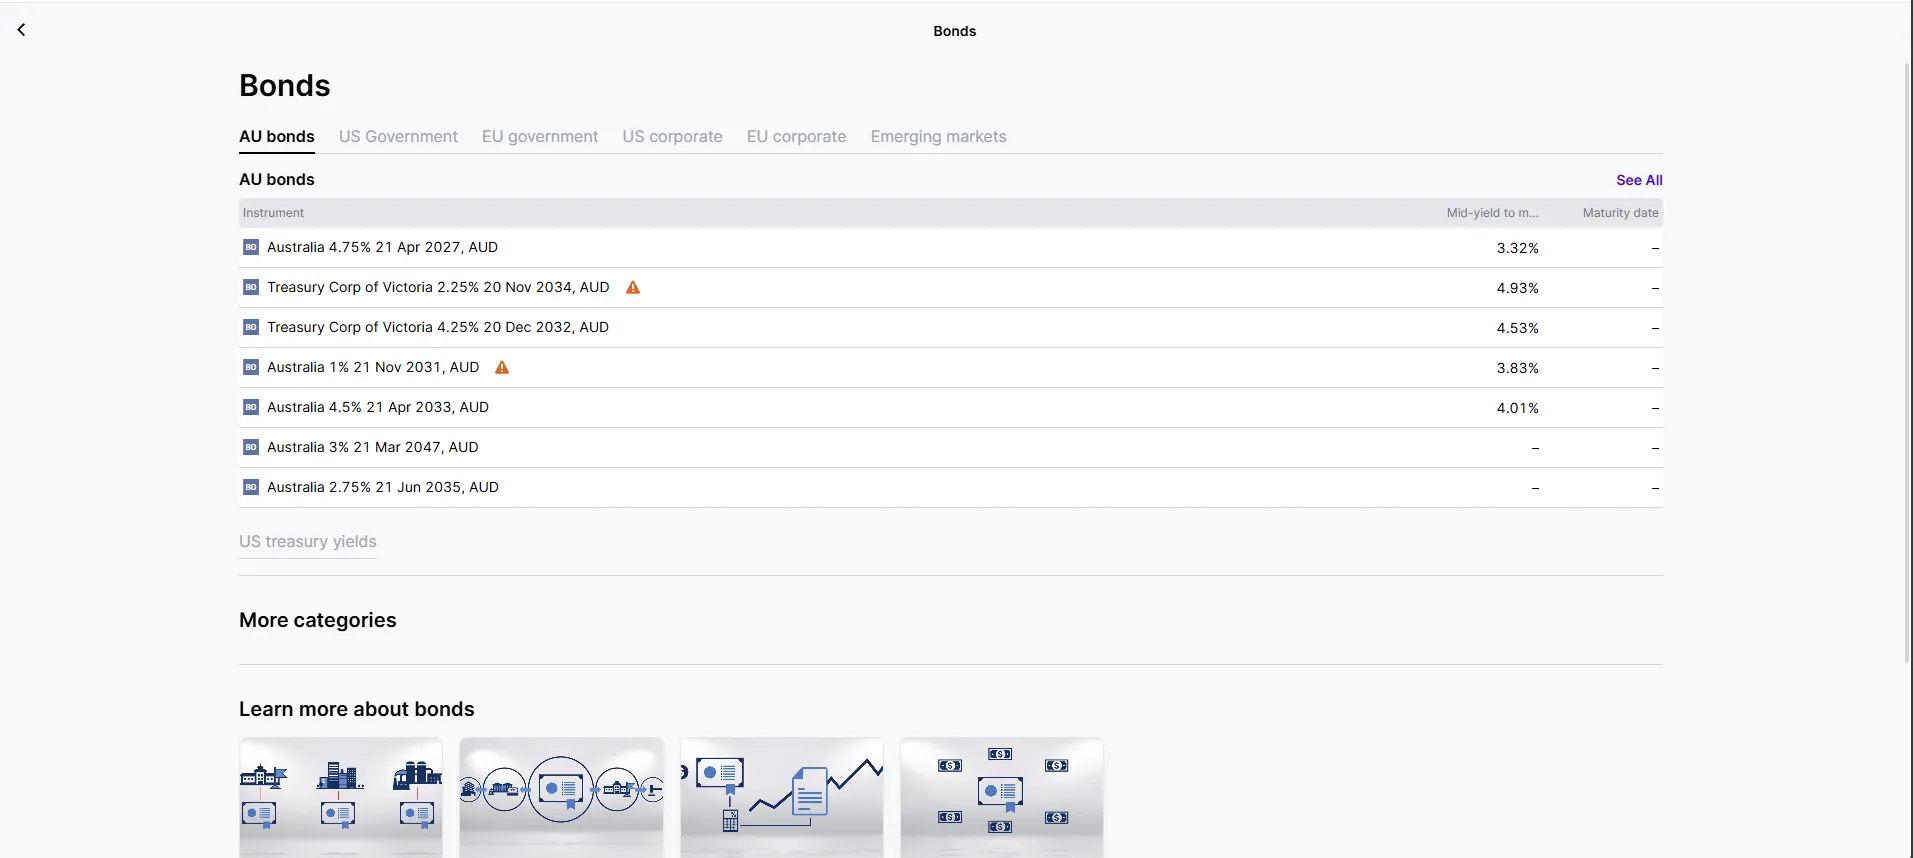The height and width of the screenshot is (858, 1913).
Task: Sort by Mid-yield to maturity column header
Action: pos(1492,213)
